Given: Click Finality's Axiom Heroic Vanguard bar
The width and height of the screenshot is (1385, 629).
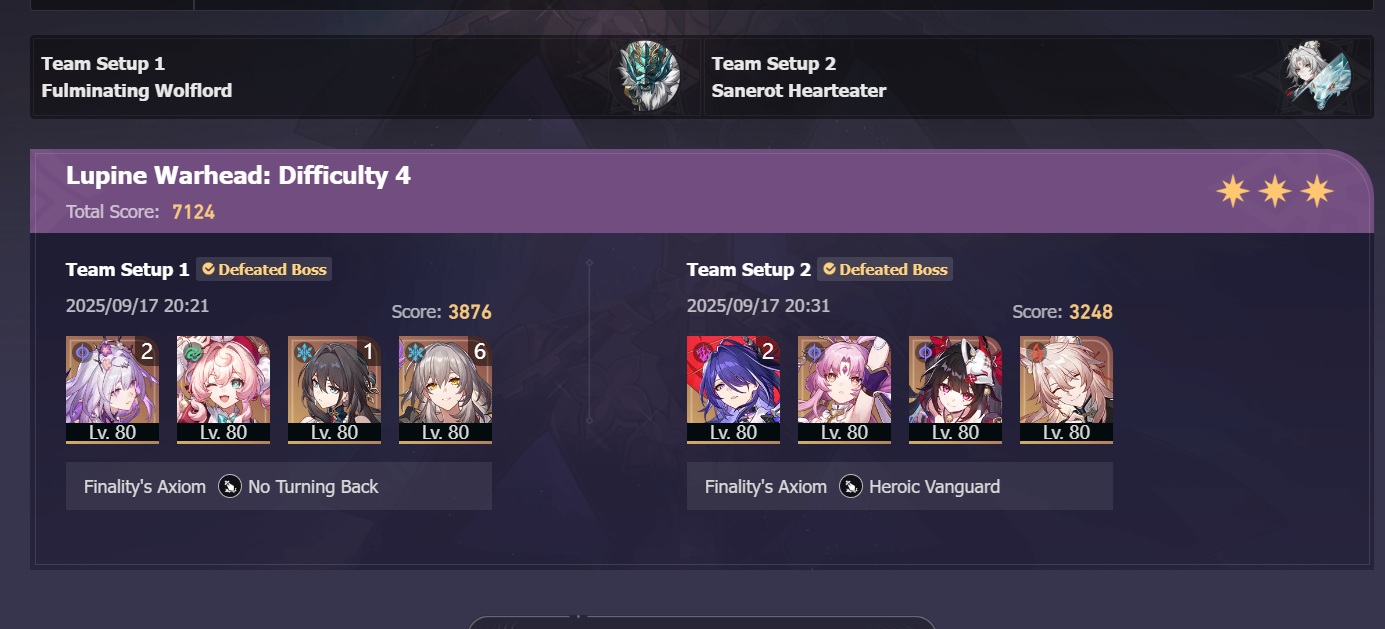Looking at the screenshot, I should [x=900, y=486].
